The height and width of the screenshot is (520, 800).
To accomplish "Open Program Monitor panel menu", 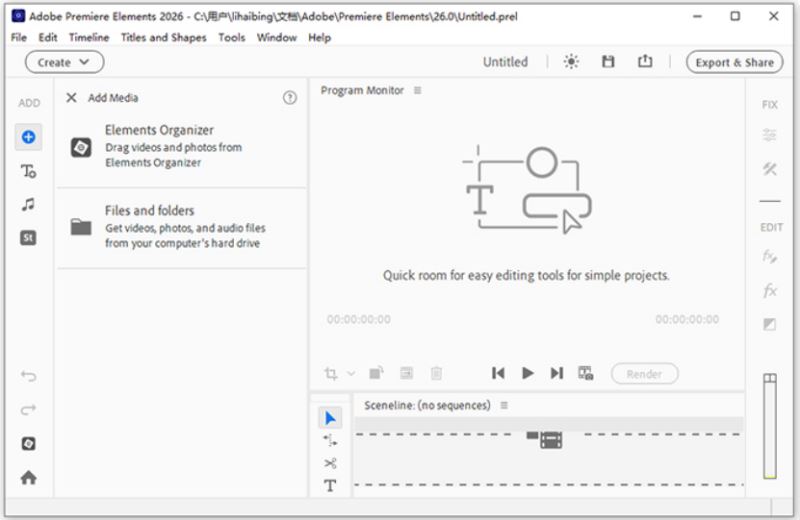I will click(418, 90).
